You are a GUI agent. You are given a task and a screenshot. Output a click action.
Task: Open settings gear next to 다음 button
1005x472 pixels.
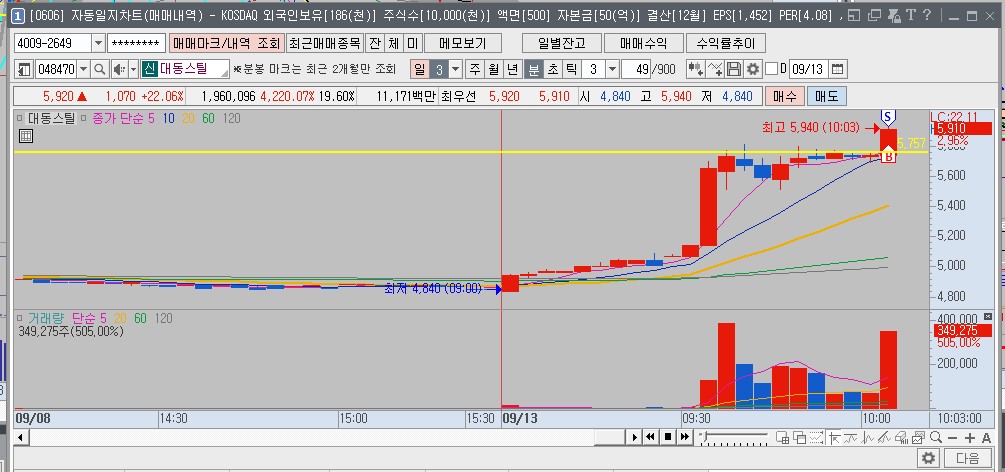click(x=929, y=458)
